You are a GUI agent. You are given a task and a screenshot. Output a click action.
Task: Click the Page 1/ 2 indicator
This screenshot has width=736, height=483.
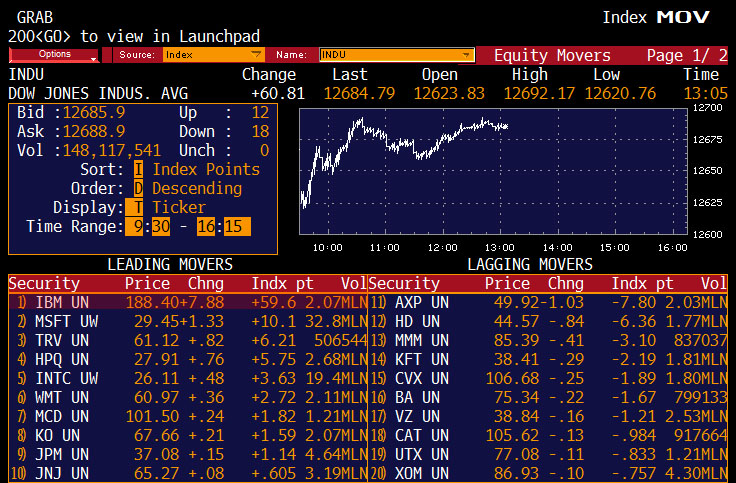click(x=687, y=55)
